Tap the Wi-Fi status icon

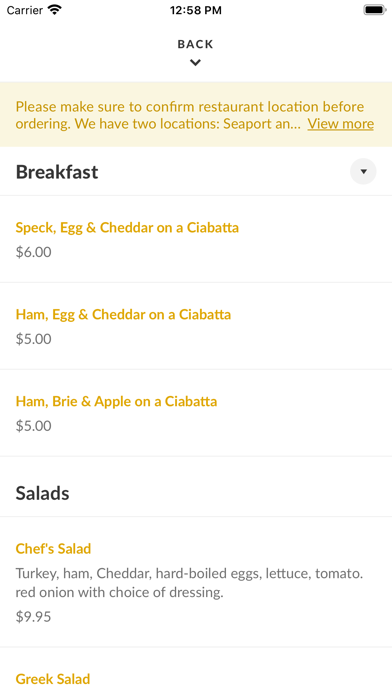point(55,10)
